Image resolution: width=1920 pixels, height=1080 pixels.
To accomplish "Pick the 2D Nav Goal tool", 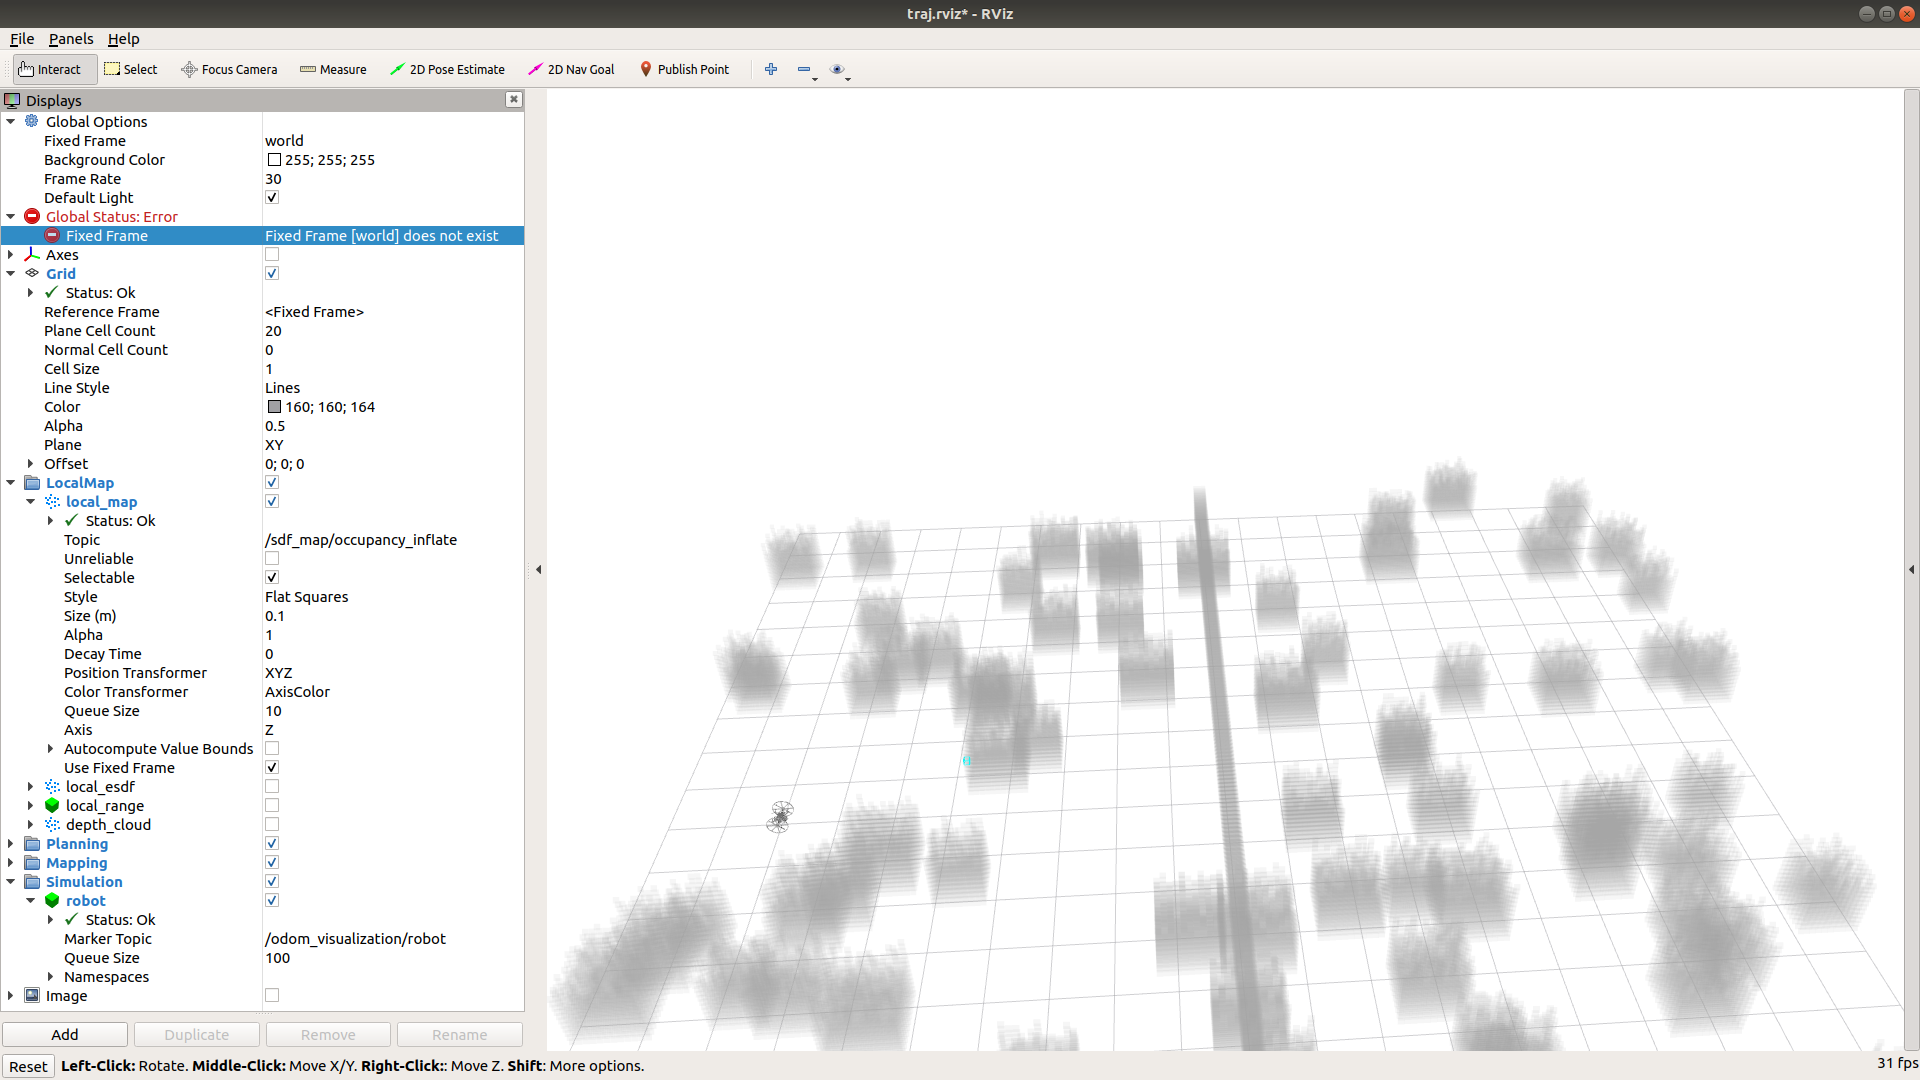I will point(571,69).
